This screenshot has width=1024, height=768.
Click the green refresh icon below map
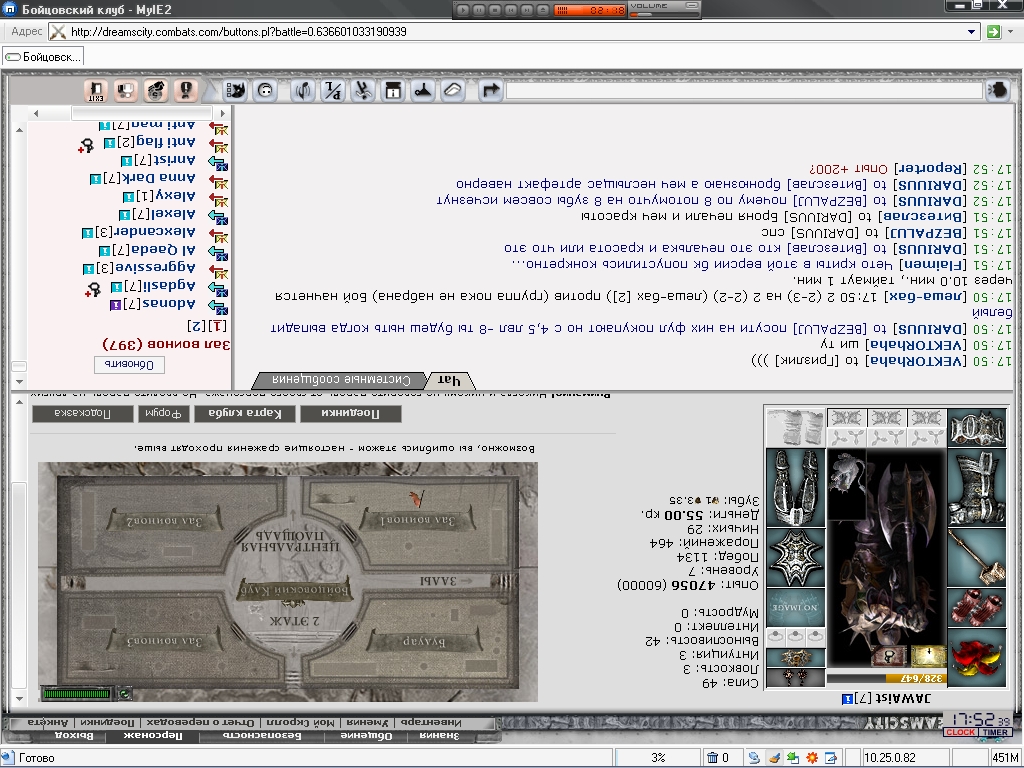[x=125, y=694]
